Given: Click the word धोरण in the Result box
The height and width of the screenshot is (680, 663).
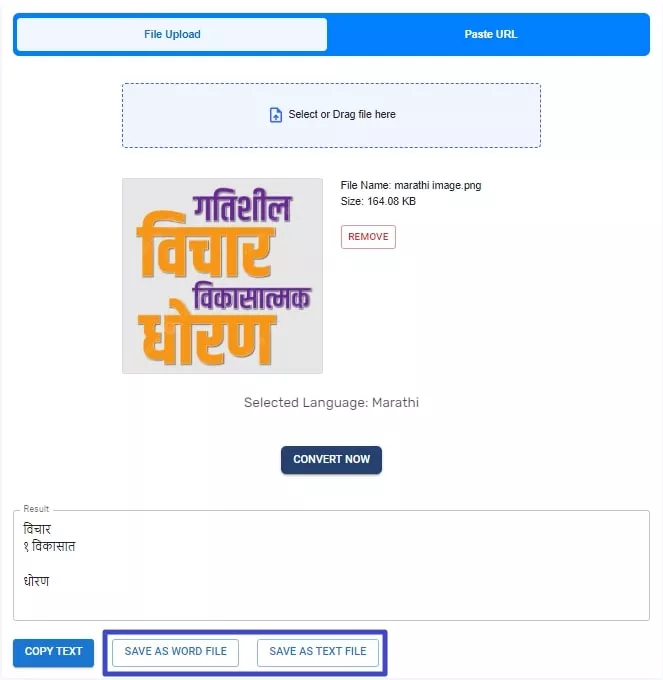Looking at the screenshot, I should click(x=36, y=581).
